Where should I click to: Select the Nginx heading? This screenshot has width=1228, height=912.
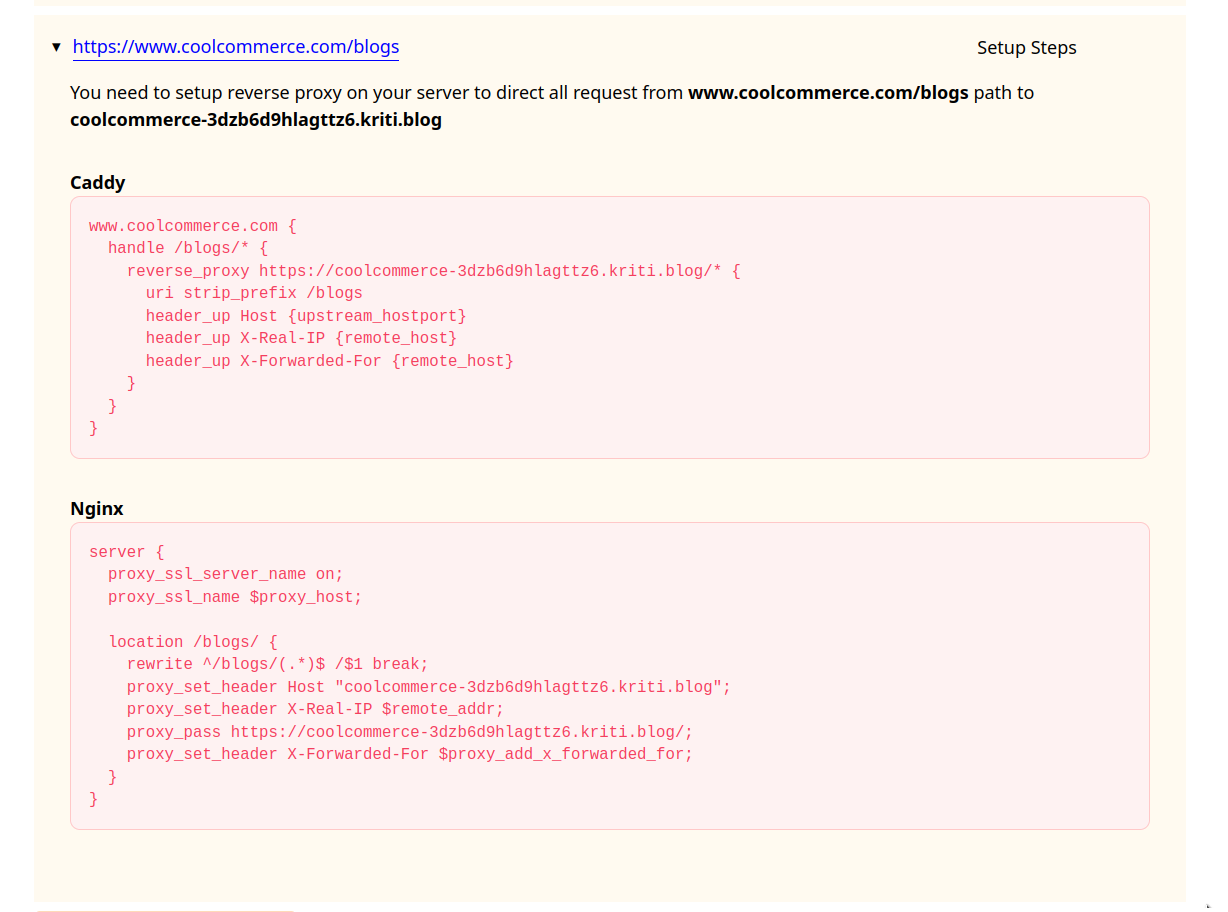[x=96, y=508]
